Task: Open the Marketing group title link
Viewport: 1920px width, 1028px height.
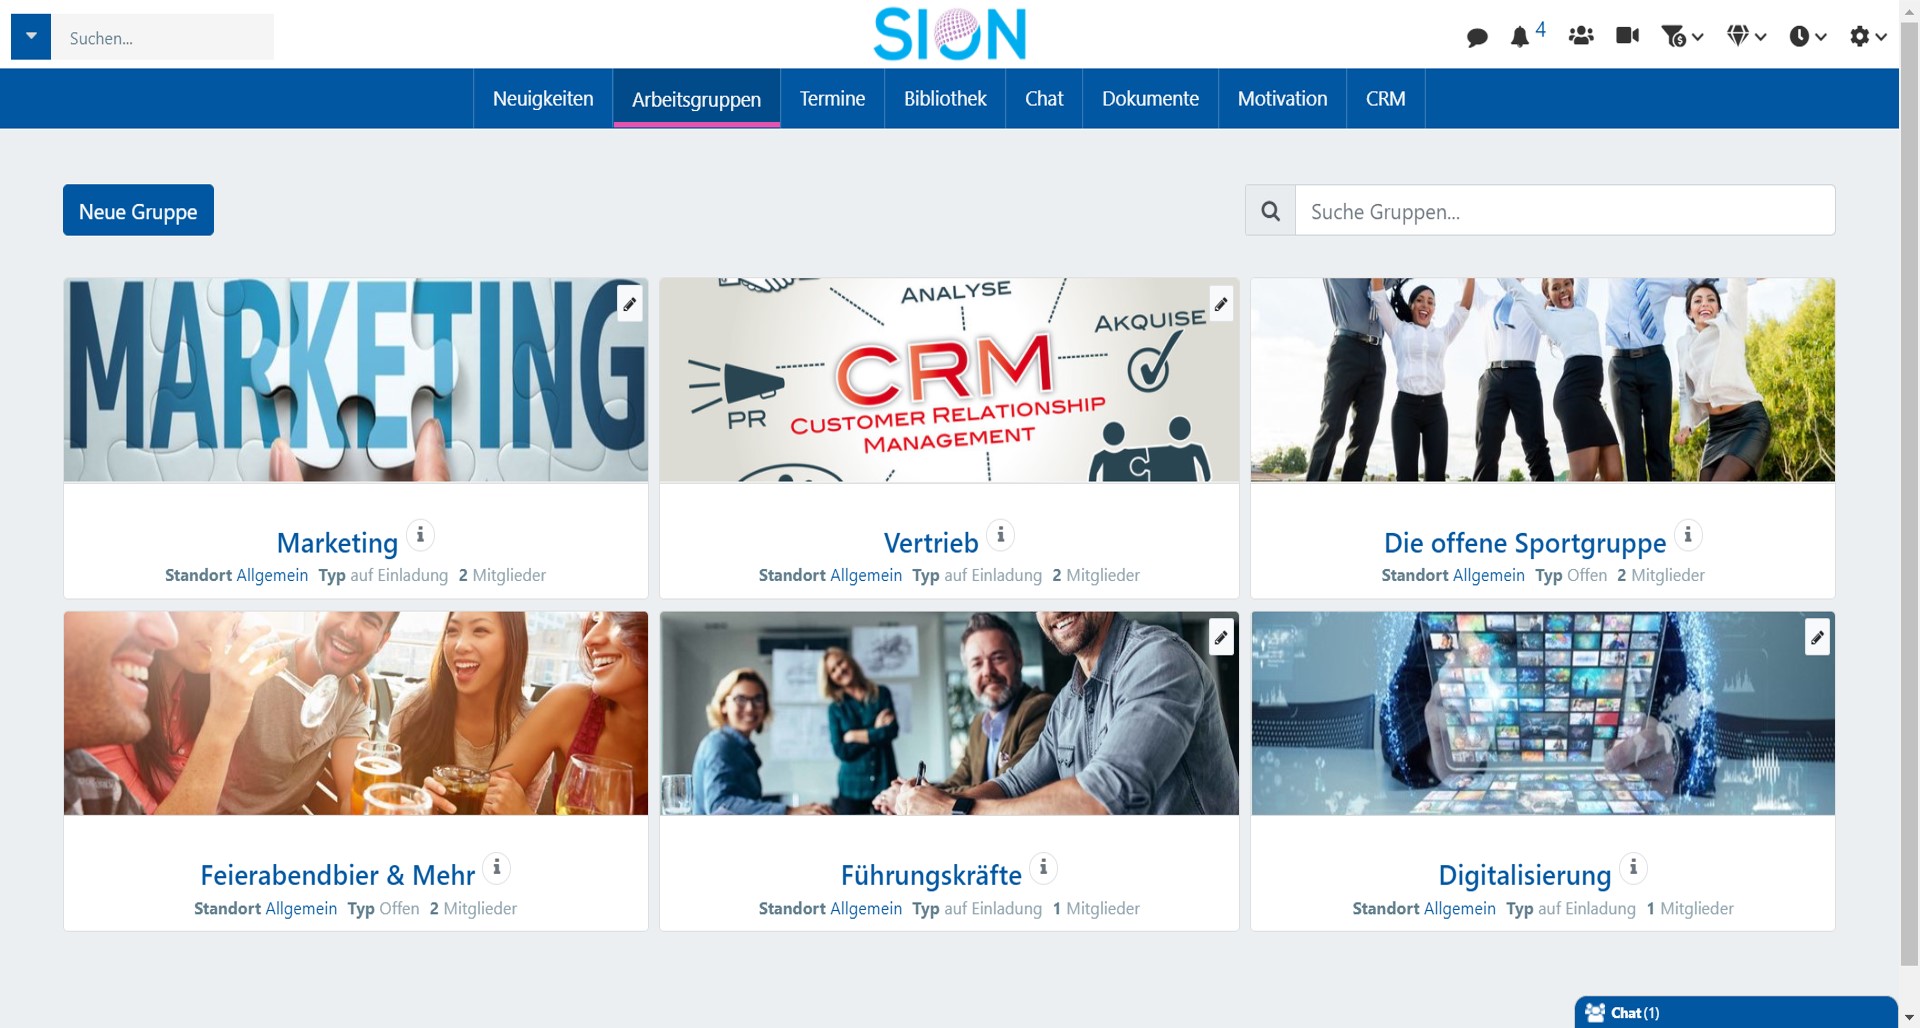Action: click(x=337, y=543)
